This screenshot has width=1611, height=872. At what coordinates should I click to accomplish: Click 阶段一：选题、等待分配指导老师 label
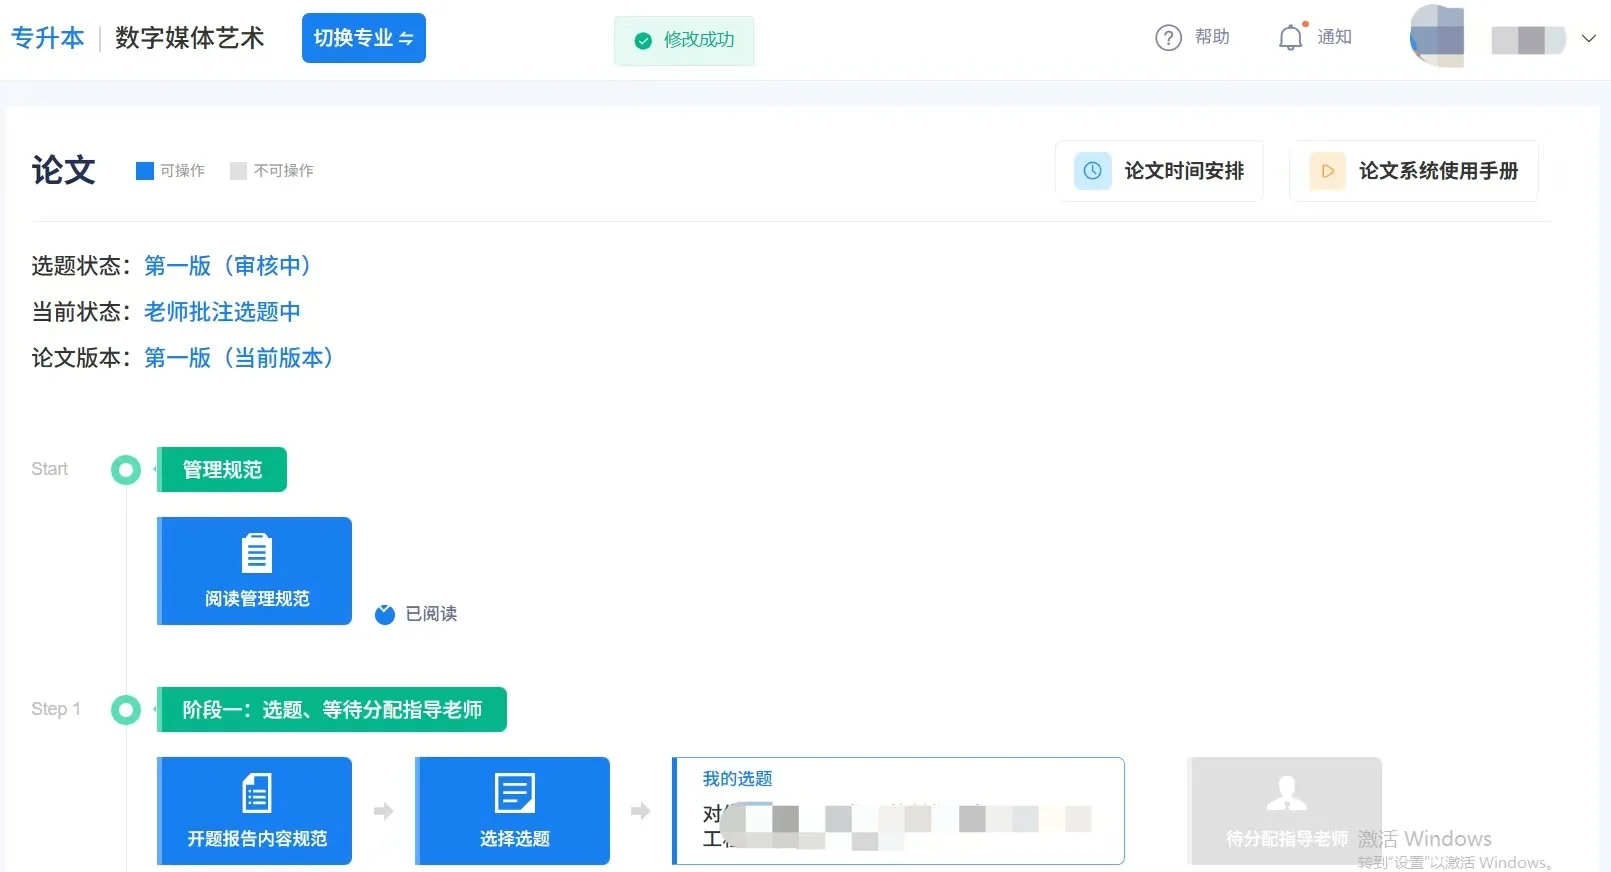(x=332, y=710)
